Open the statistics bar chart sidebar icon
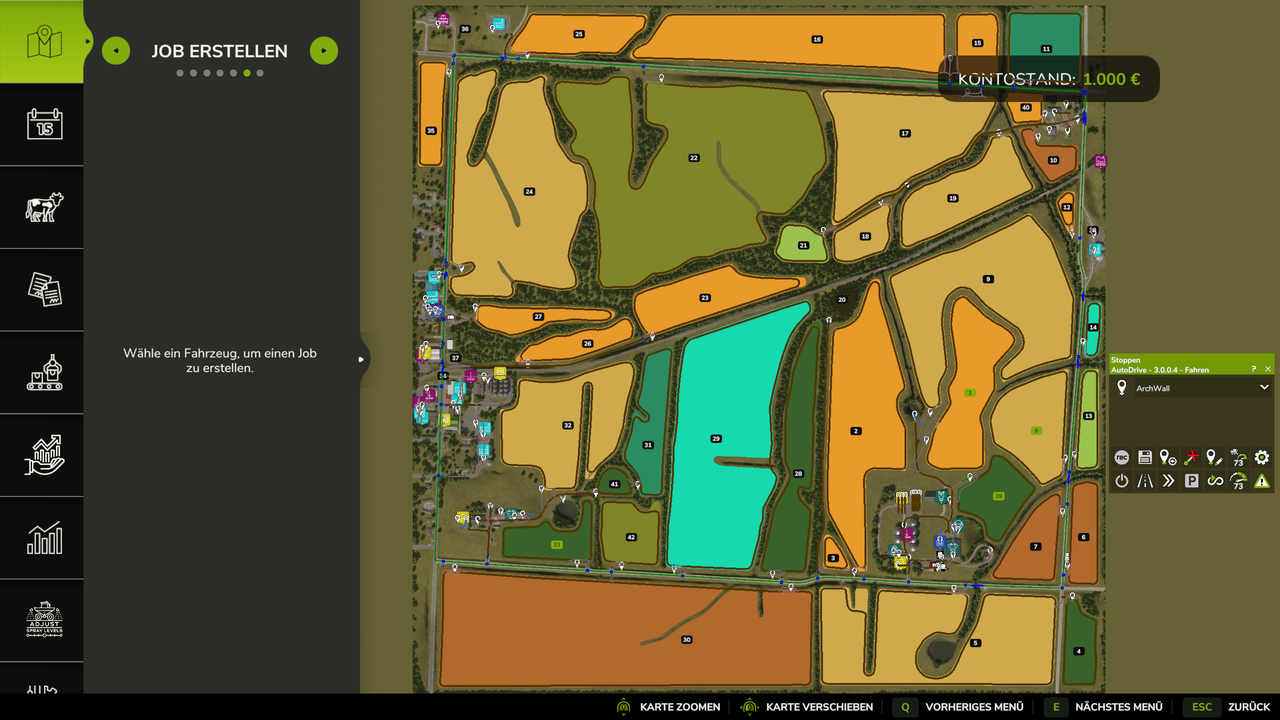Screen dimensions: 1280x720 click(x=44, y=538)
